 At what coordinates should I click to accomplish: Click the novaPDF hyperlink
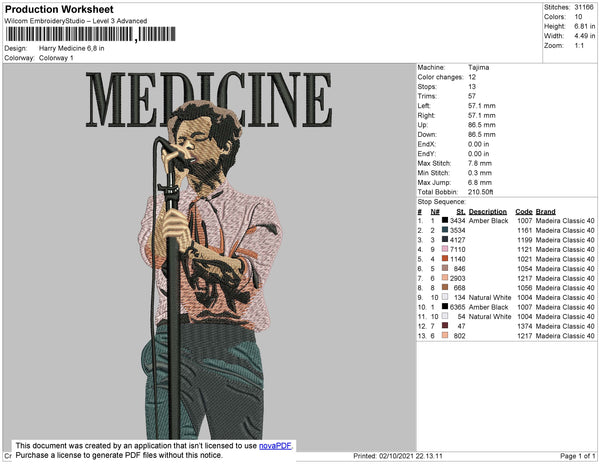[275, 446]
